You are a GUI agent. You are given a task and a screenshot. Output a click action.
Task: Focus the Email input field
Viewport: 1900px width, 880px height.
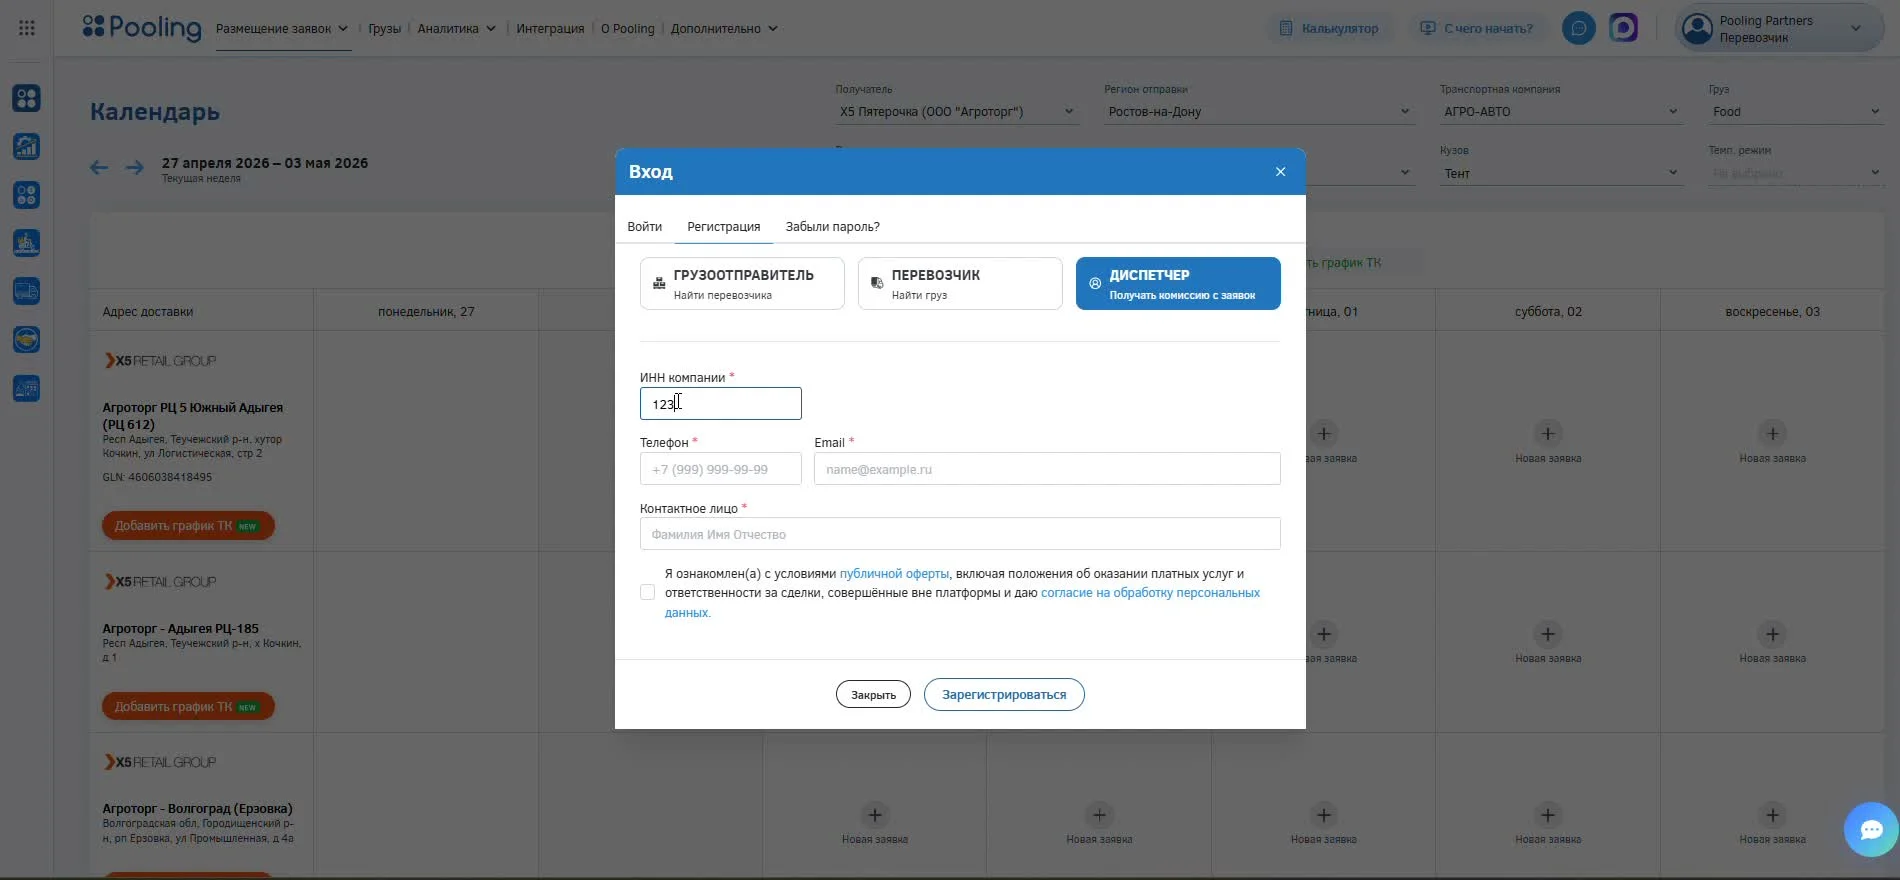(1047, 469)
